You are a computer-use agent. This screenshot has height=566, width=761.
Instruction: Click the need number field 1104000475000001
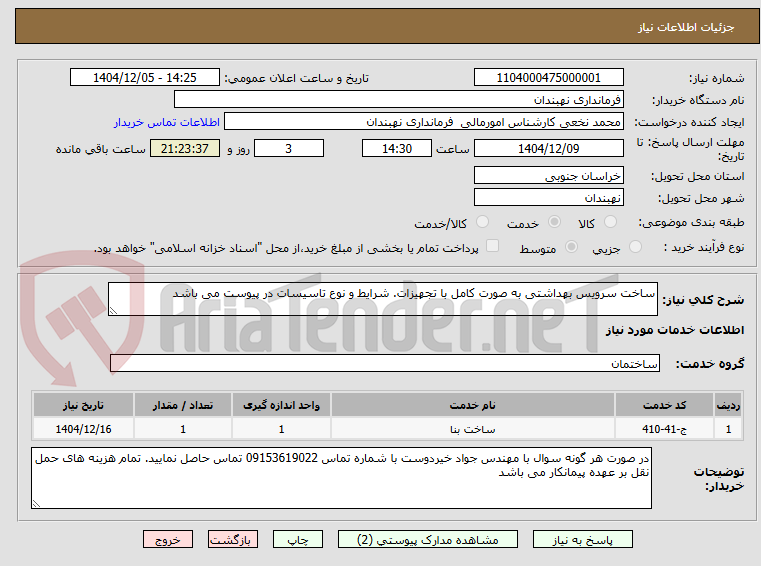pos(548,77)
